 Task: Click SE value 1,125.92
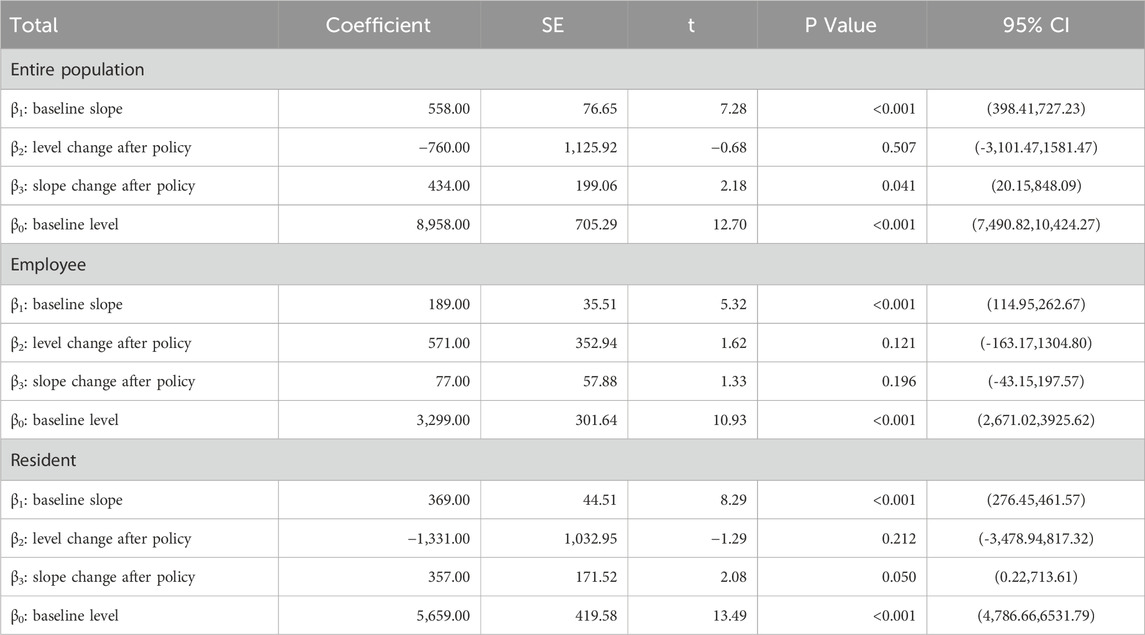click(x=590, y=147)
